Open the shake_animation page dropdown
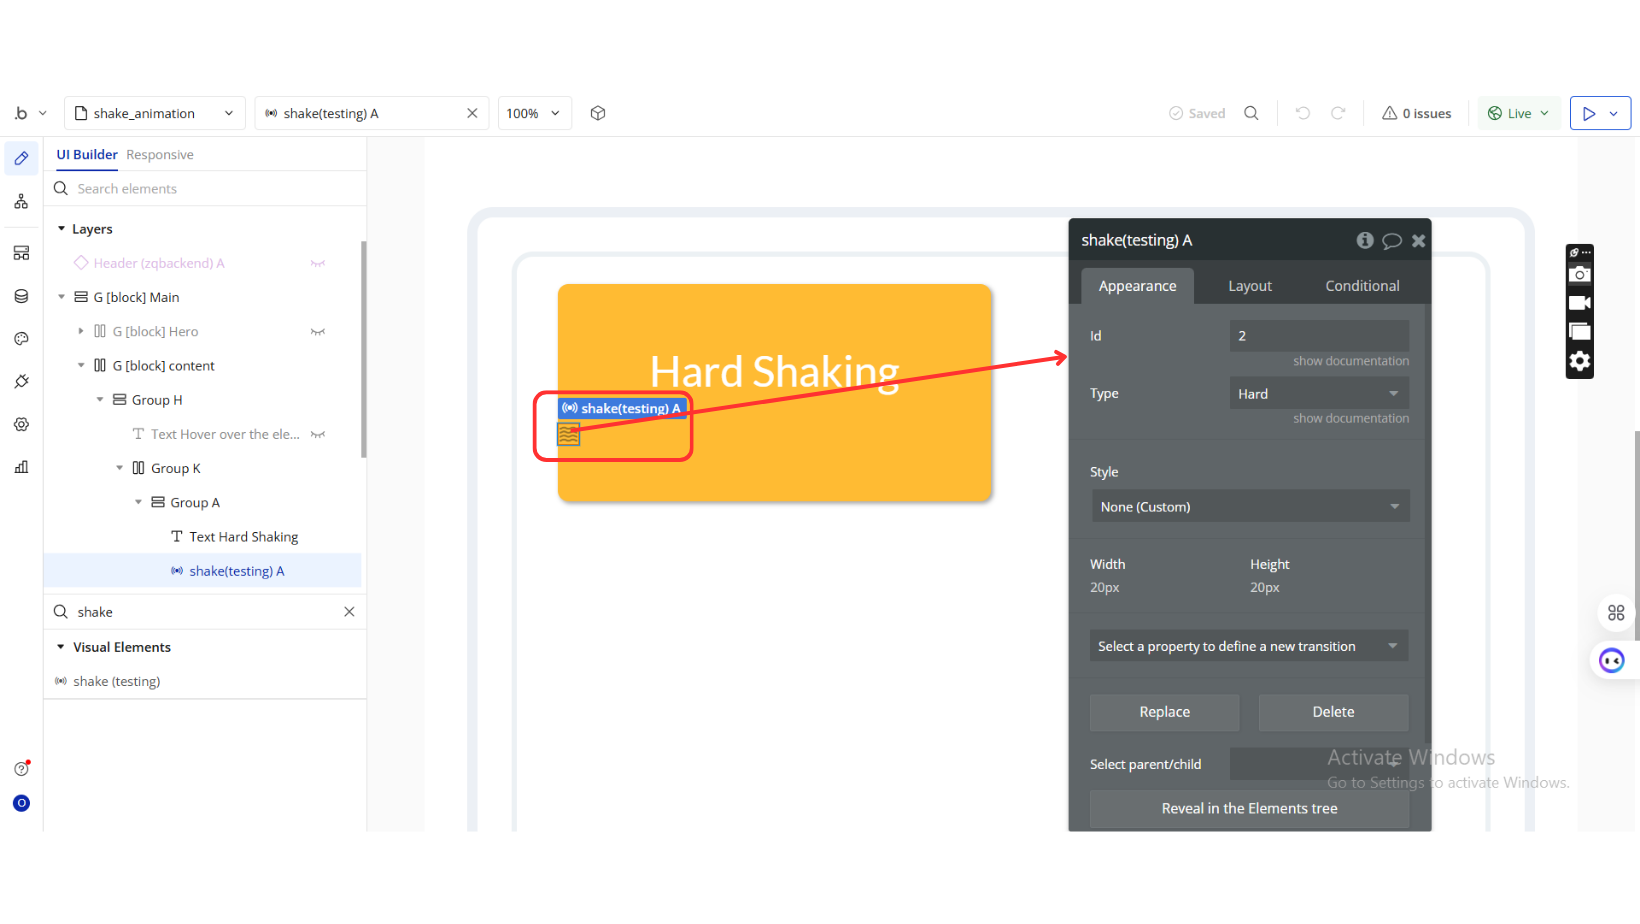Image resolution: width=1640 pixels, height=924 pixels. click(x=154, y=113)
